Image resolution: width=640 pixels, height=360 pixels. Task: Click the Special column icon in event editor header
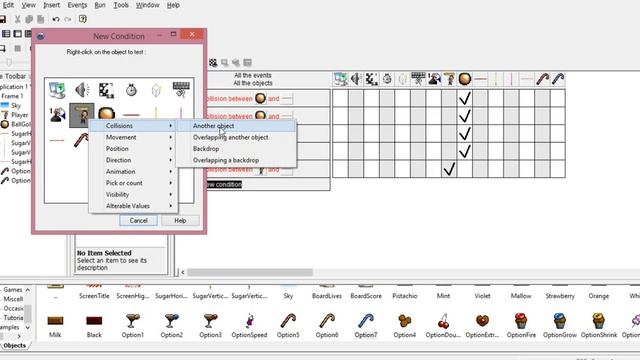pyautogui.click(x=340, y=79)
